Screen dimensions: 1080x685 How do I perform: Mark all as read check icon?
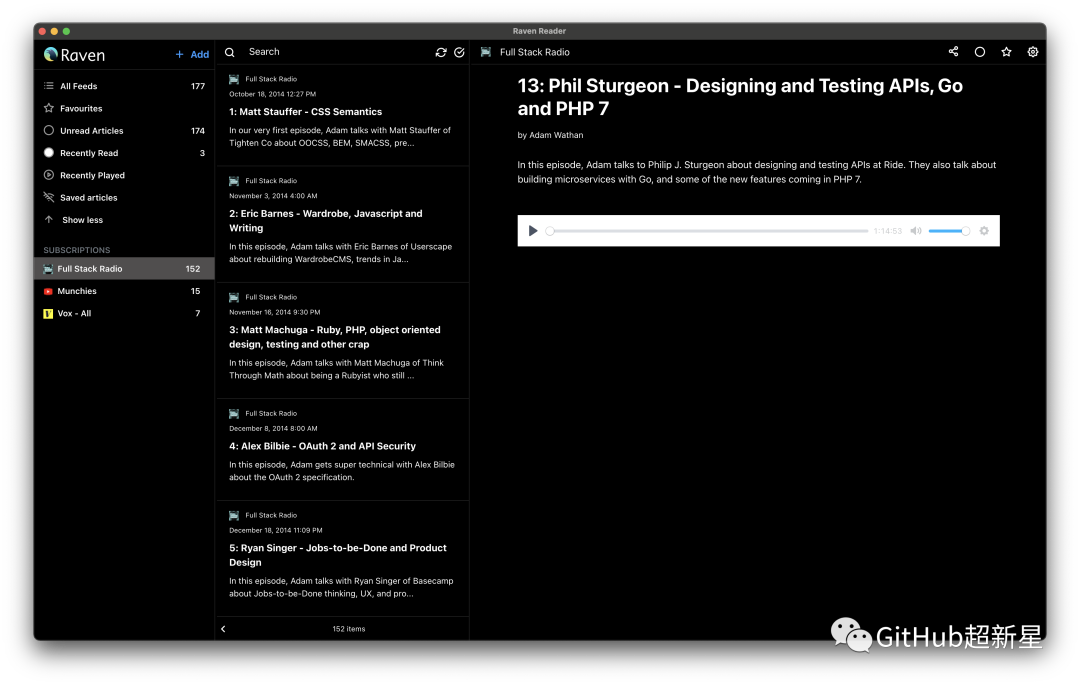pos(459,52)
